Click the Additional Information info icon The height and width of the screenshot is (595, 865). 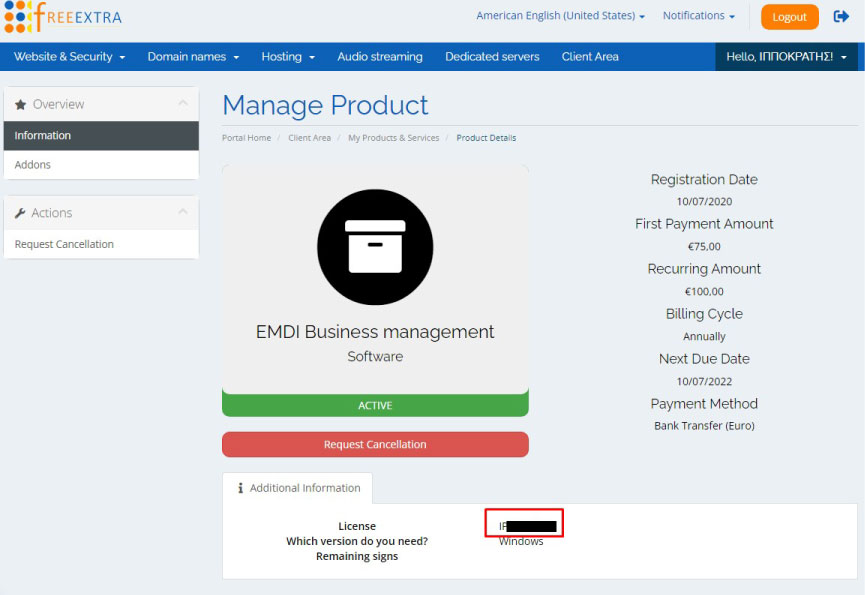point(241,488)
